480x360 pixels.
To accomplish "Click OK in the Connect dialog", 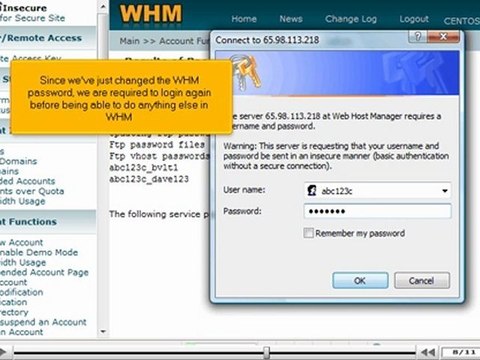I will click(x=360, y=280).
